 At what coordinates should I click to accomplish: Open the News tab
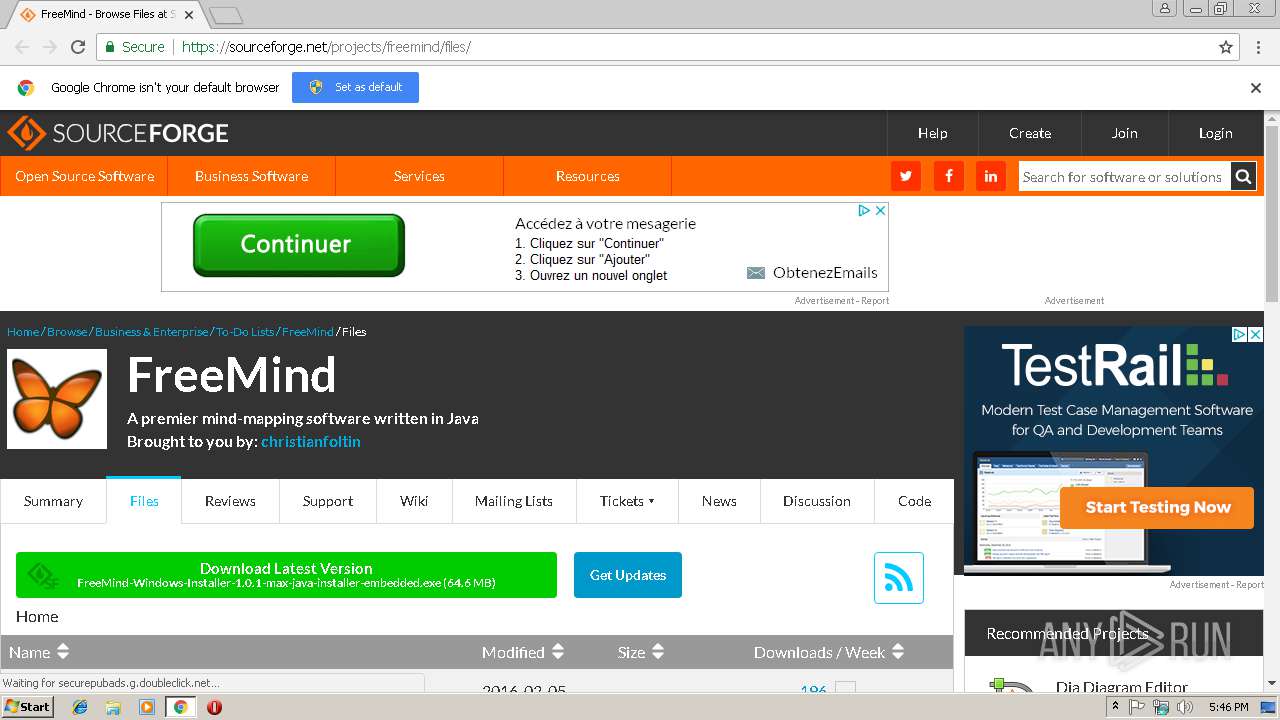719,501
